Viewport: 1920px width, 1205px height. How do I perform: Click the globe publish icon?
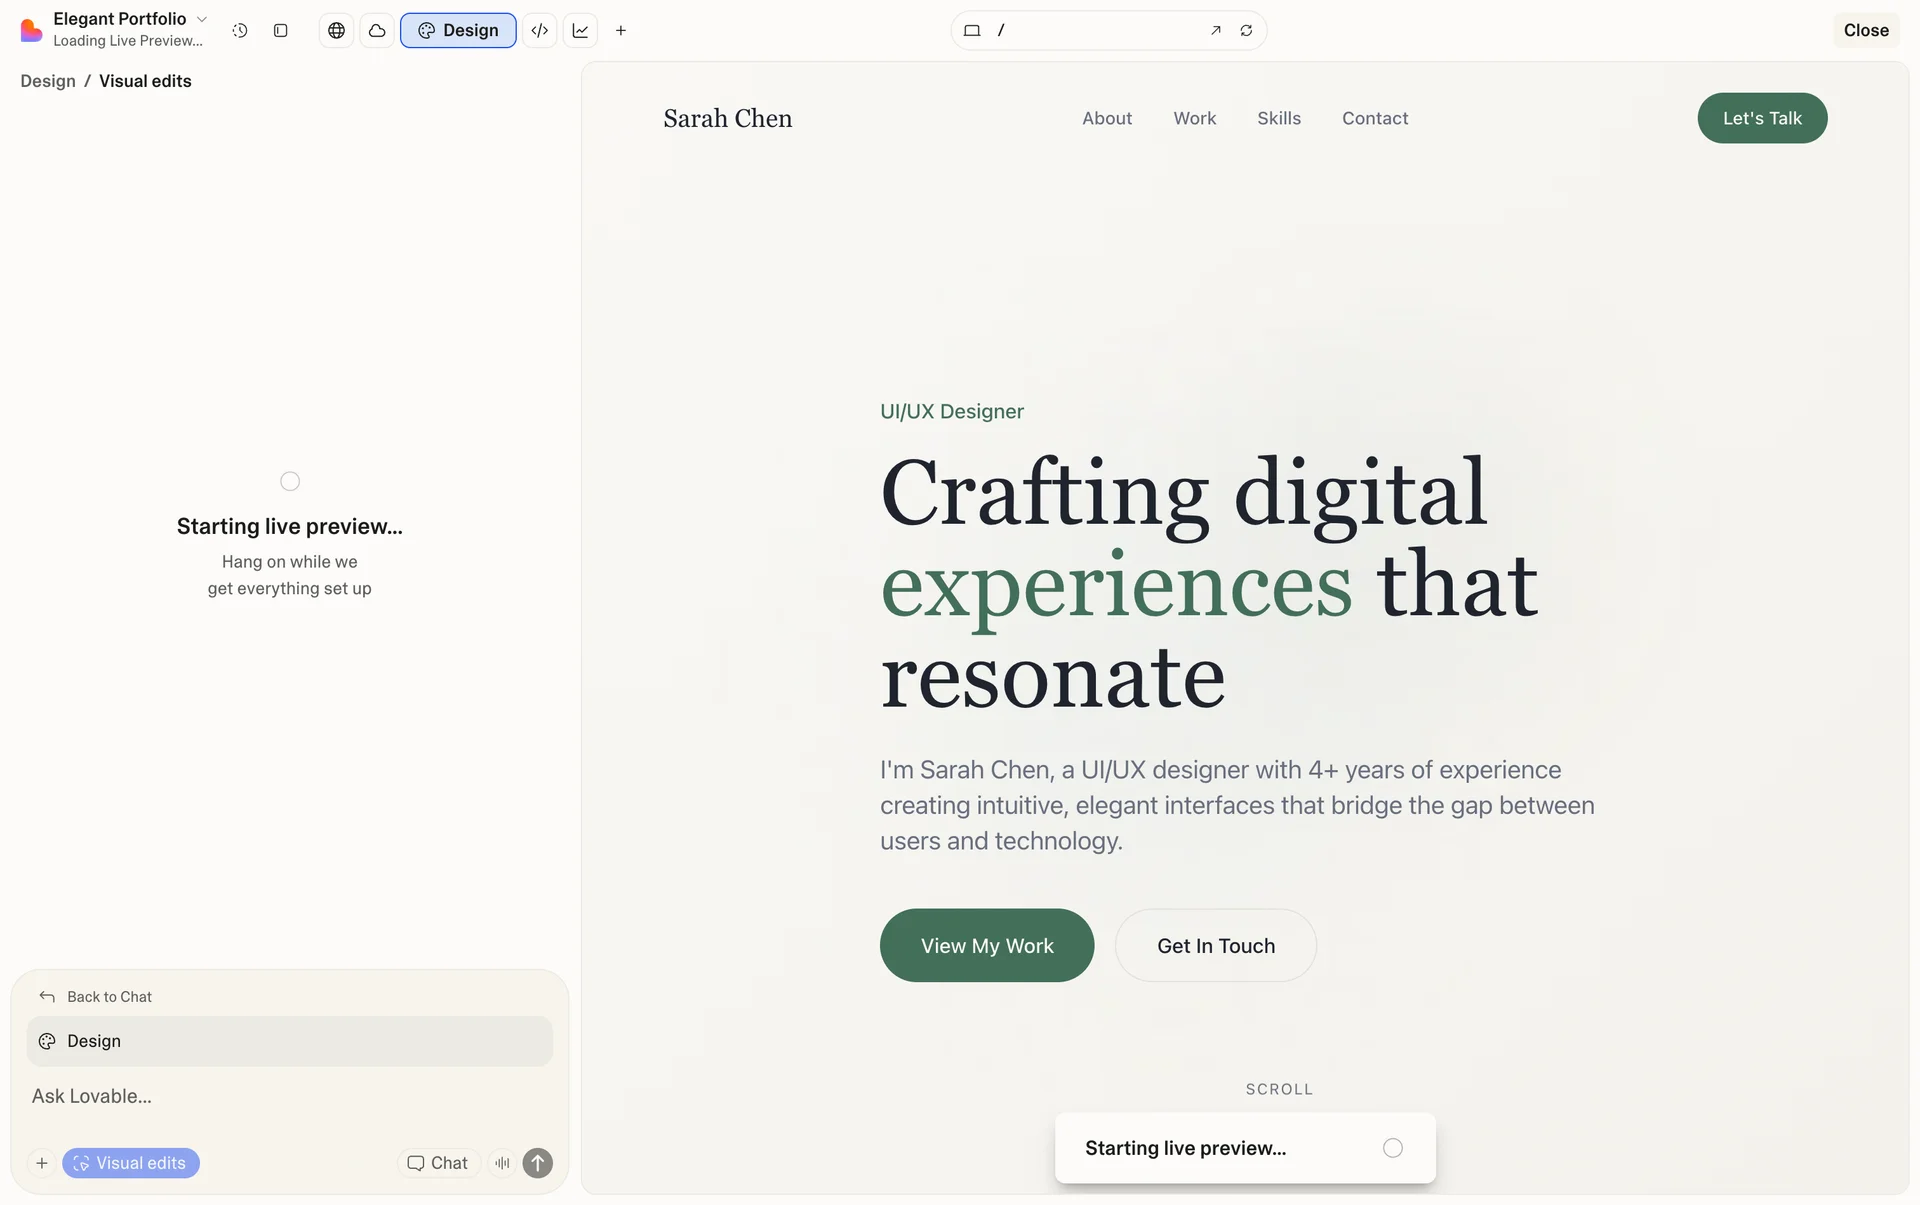click(337, 31)
